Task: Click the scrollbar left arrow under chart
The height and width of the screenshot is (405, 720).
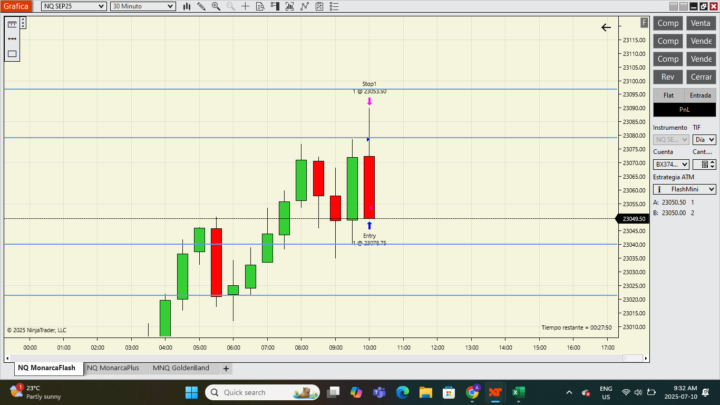Action: (x=7, y=358)
